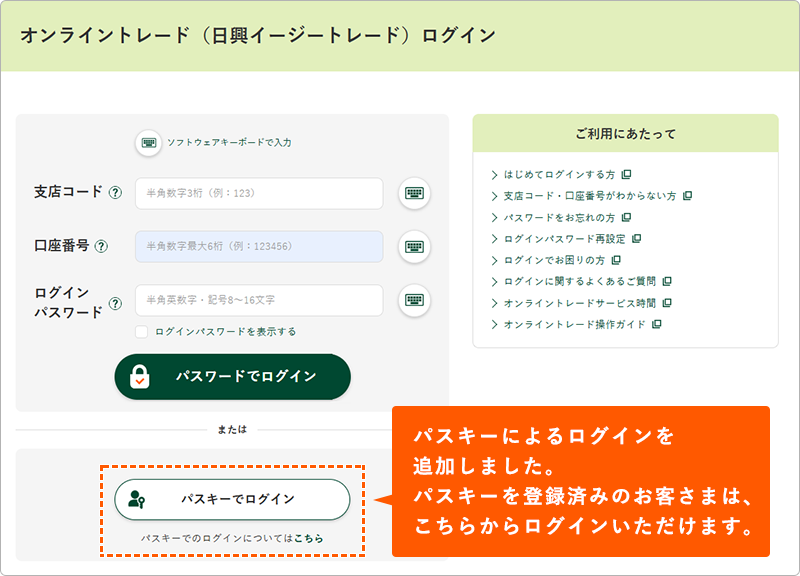The width and height of the screenshot is (800, 576).
Task: Open keyboard icon beside ログインパスワード field
Action: 414,299
